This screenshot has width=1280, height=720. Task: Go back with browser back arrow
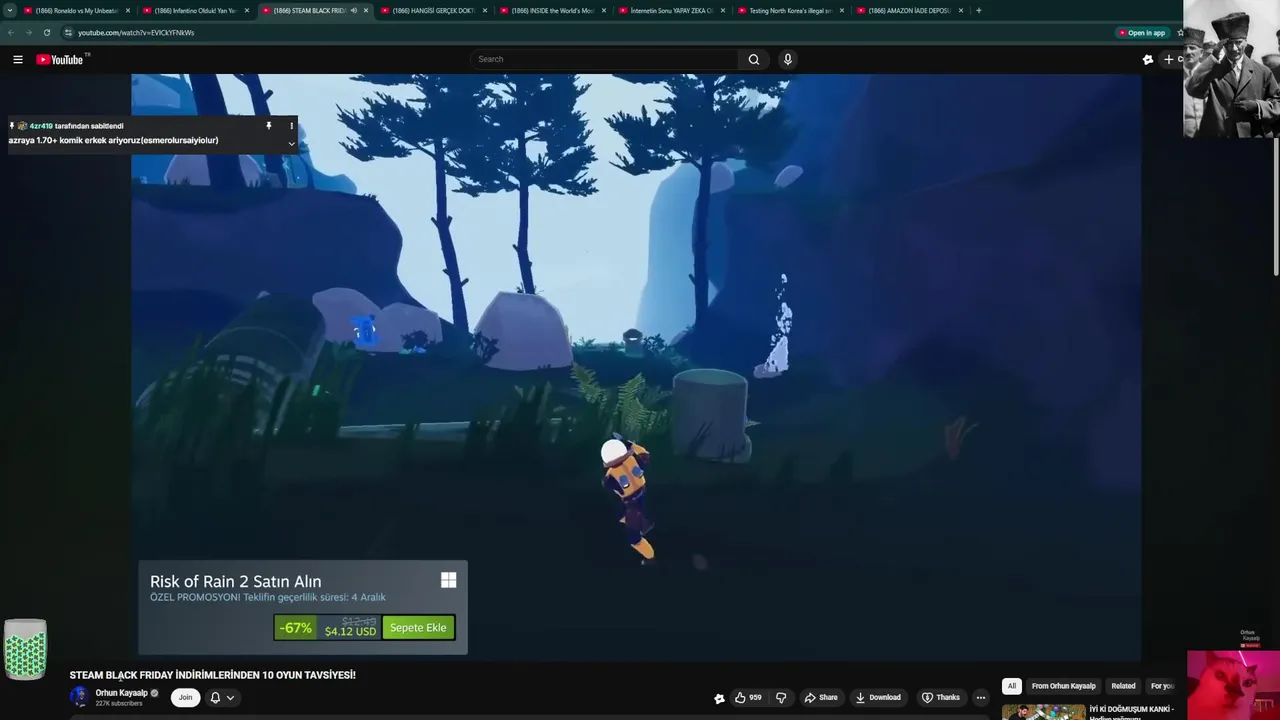[x=11, y=32]
